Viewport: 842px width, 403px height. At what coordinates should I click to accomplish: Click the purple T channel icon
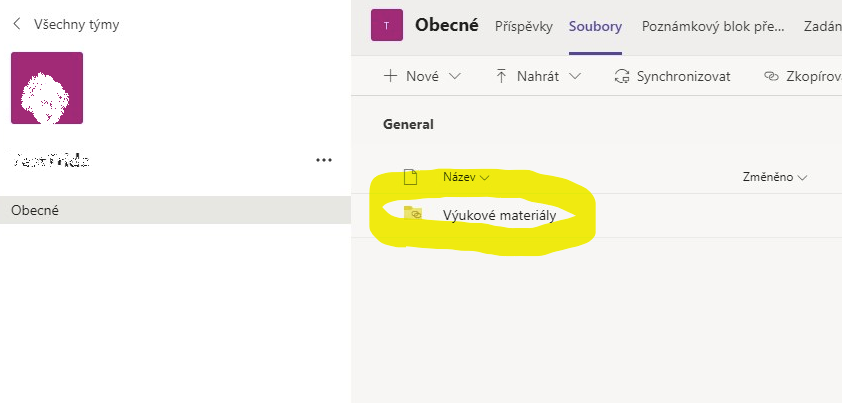(387, 25)
